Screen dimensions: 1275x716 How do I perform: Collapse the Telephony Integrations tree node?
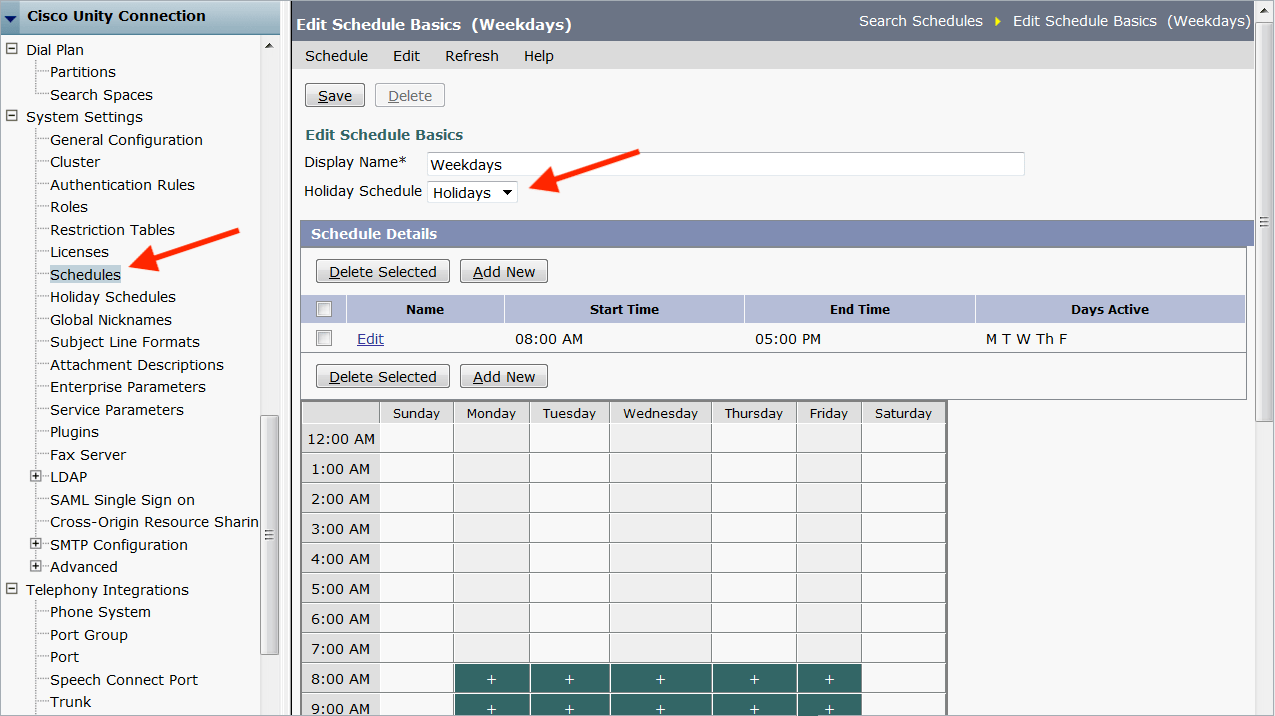12,589
